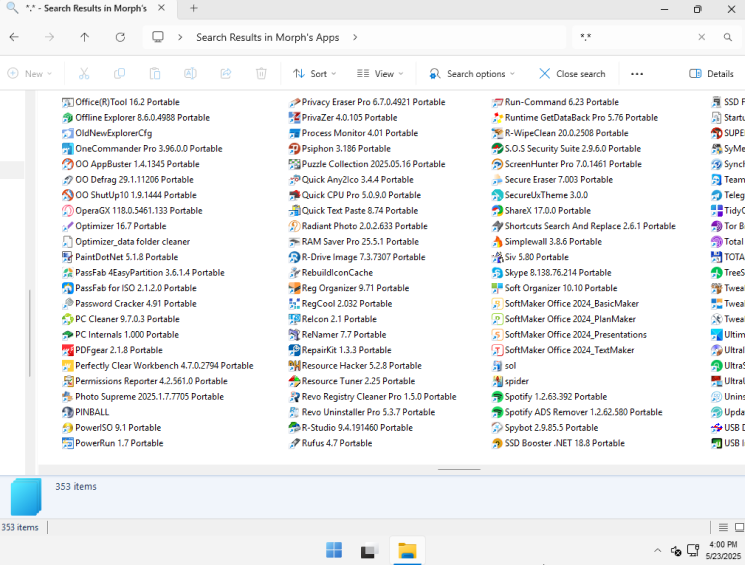Click the search magnifier icon in search box

click(727, 37)
